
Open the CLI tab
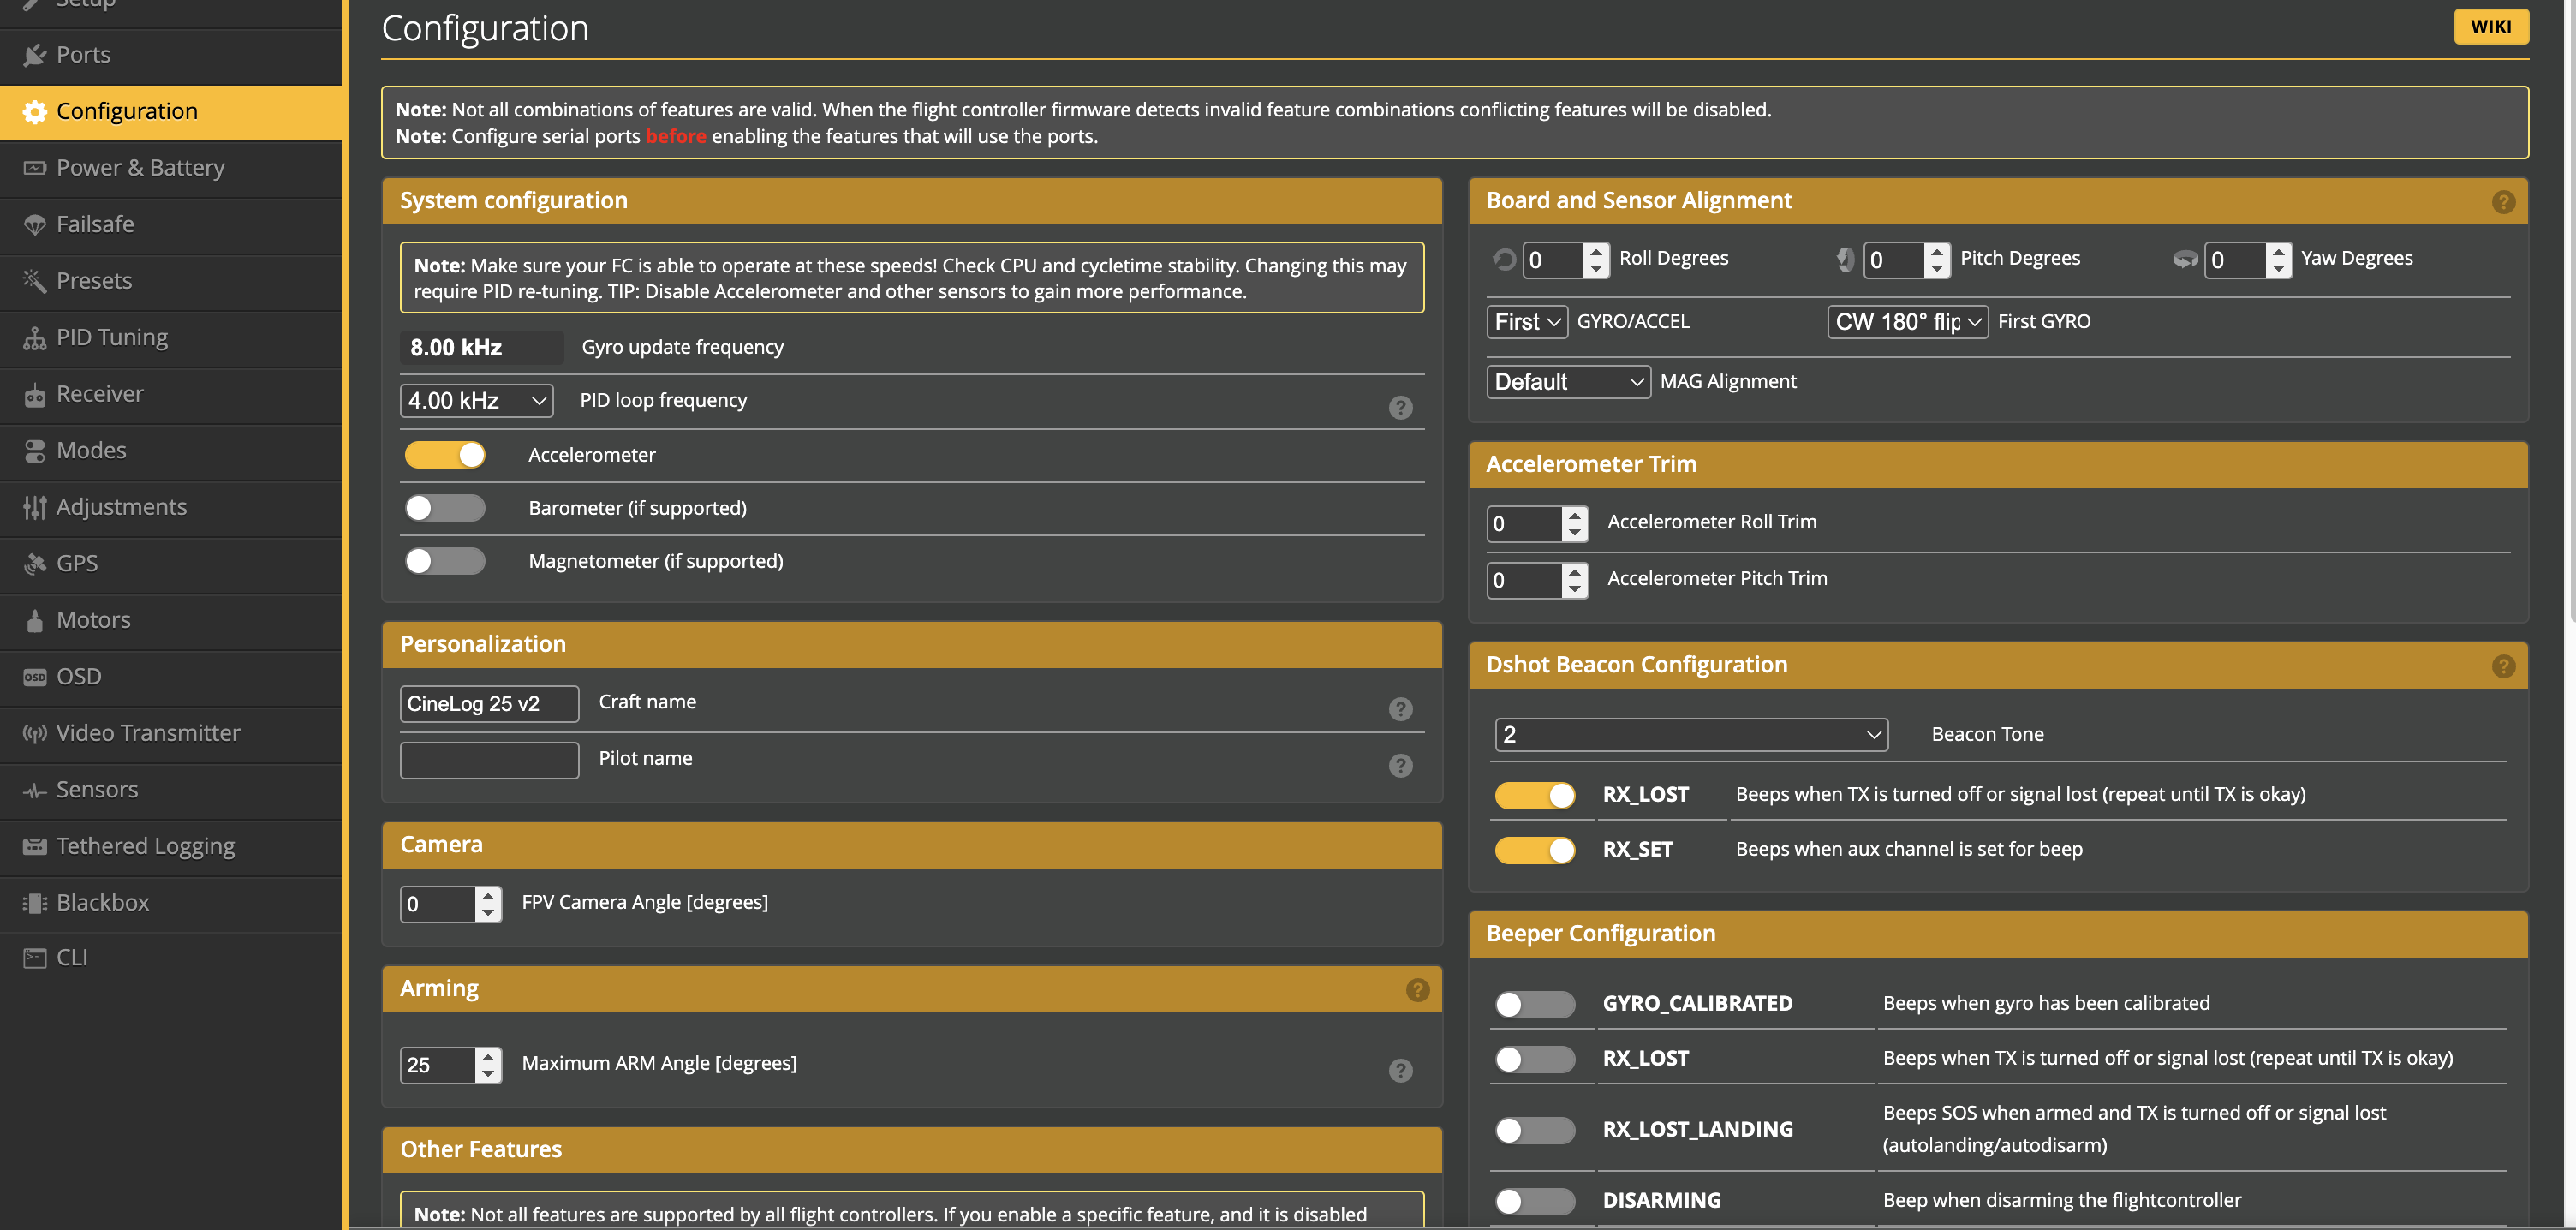[x=72, y=958]
